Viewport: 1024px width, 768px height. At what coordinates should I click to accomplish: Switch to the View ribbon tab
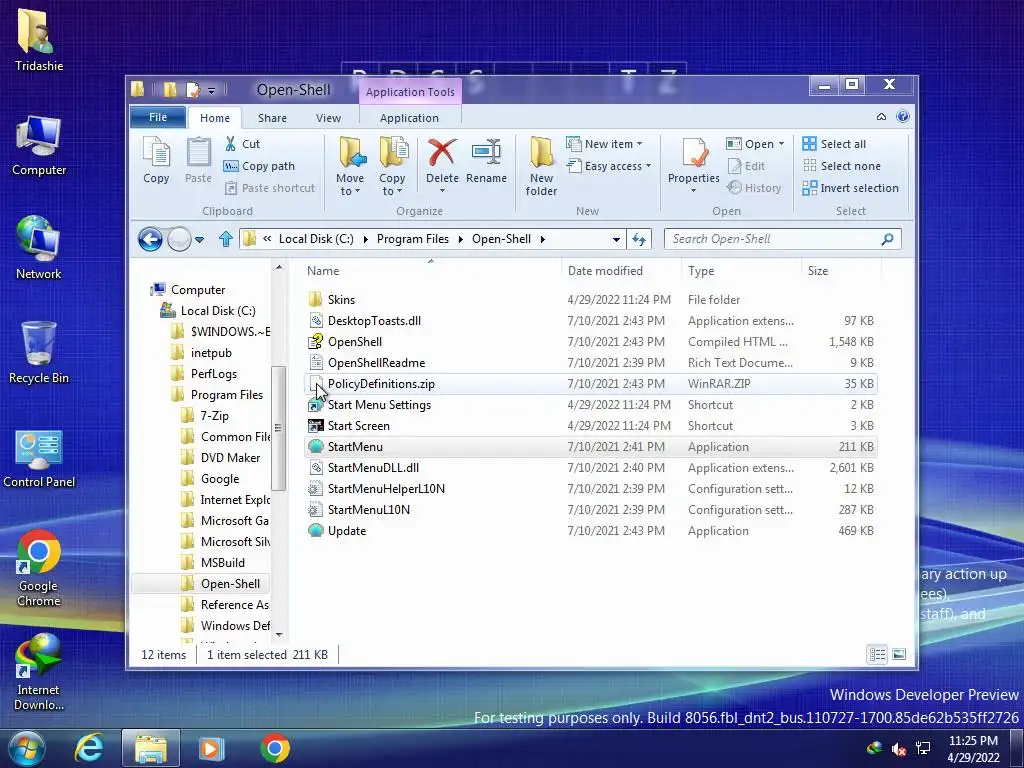(x=328, y=118)
